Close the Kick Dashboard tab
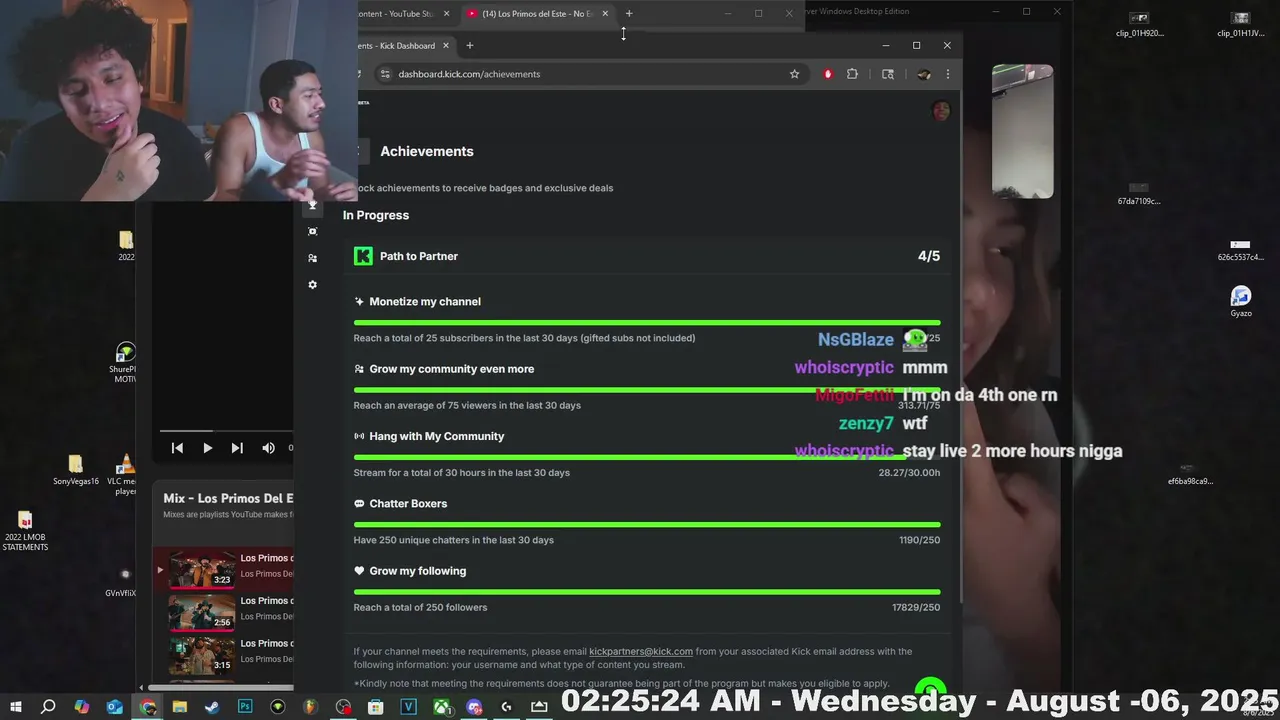The height and width of the screenshot is (720, 1280). [446, 45]
